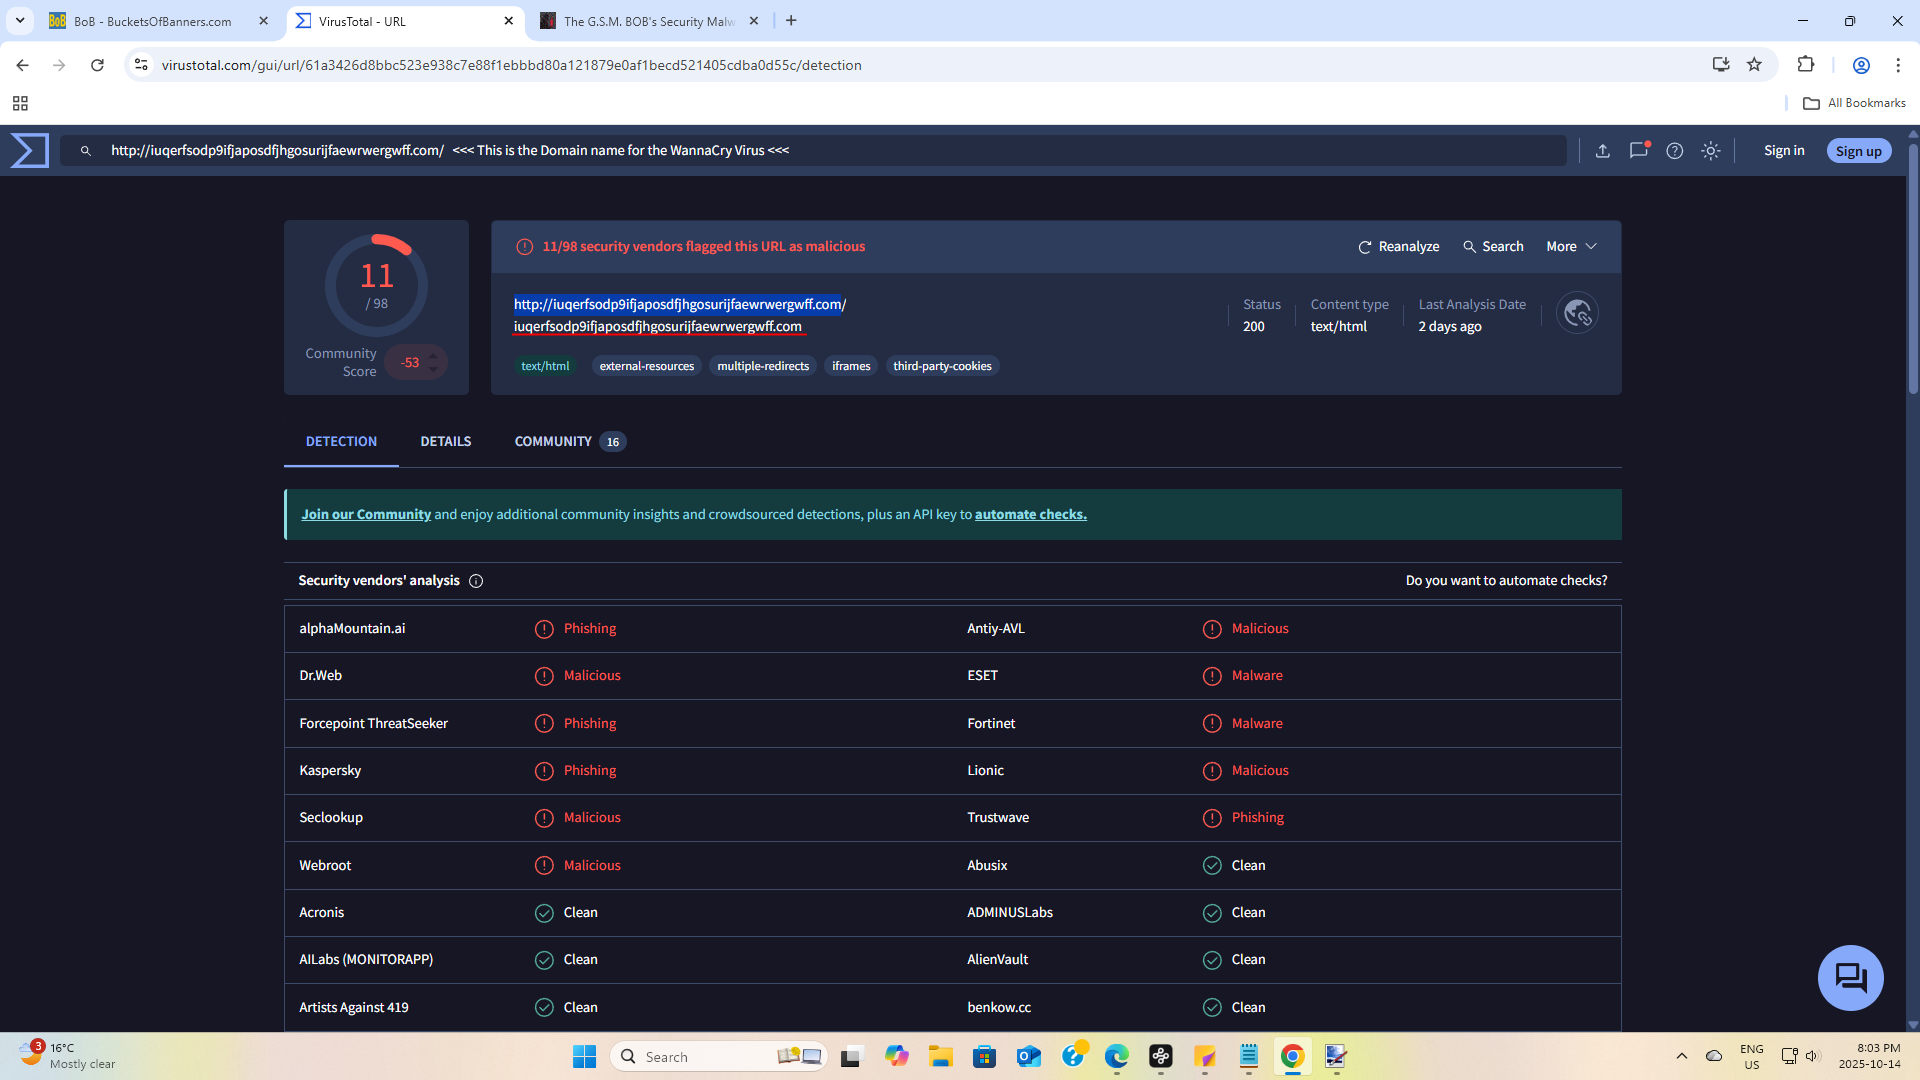Click the globe link icon beside Last Analysis Date
1920x1080 pixels.
click(1577, 314)
